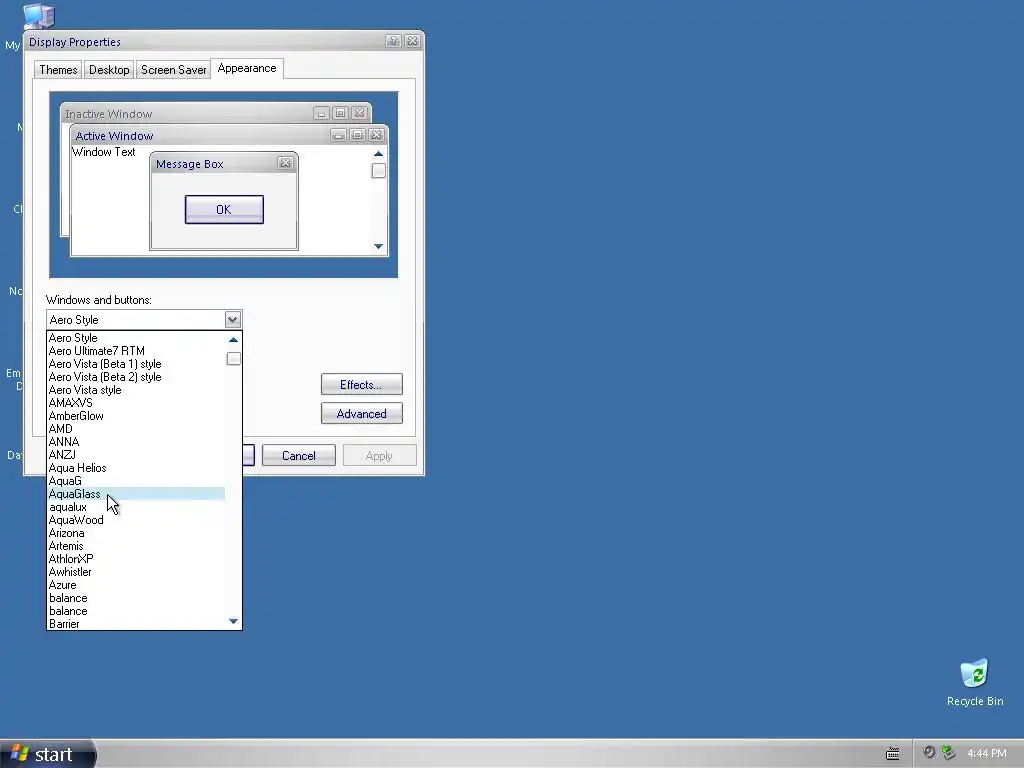This screenshot has width=1024, height=768.
Task: Select Azure style
Action: click(136, 585)
